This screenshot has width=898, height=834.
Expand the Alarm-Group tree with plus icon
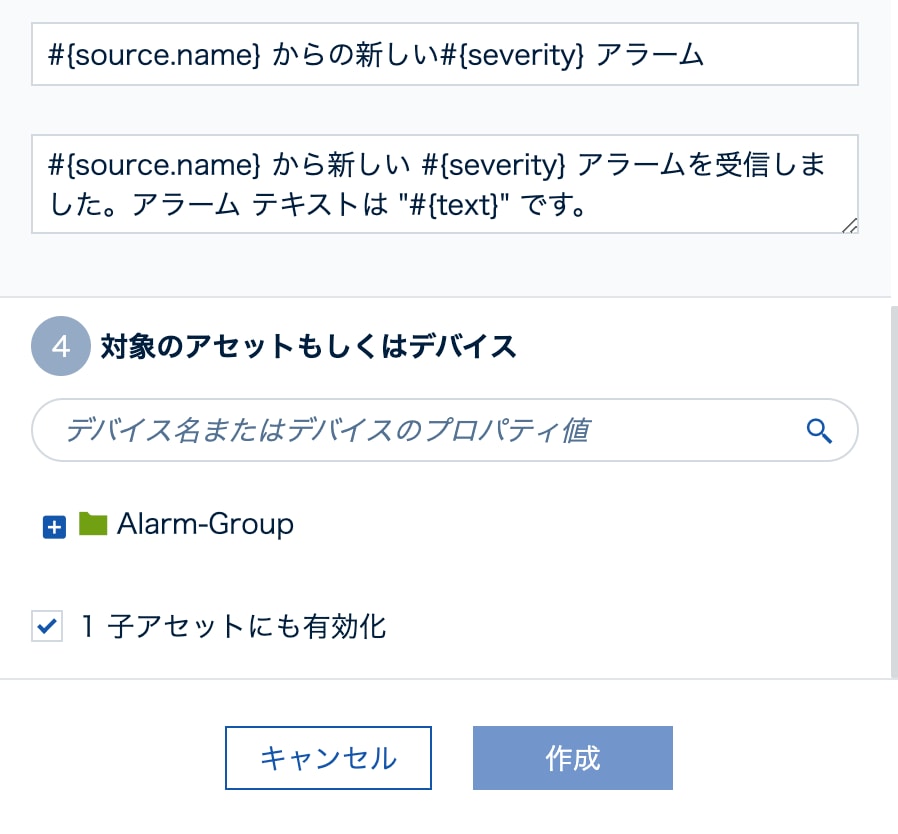click(54, 527)
